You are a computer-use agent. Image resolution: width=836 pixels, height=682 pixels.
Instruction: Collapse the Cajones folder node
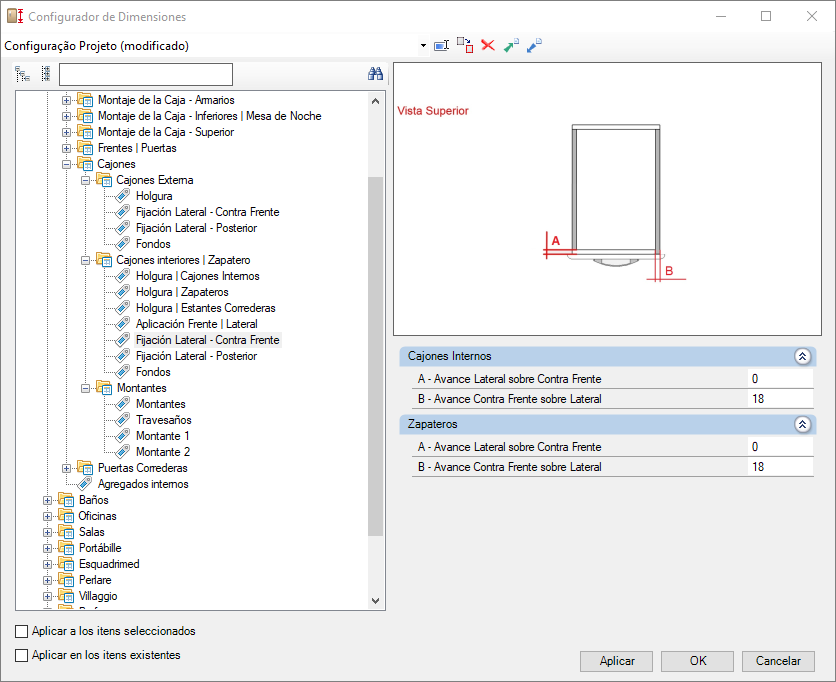(66, 164)
